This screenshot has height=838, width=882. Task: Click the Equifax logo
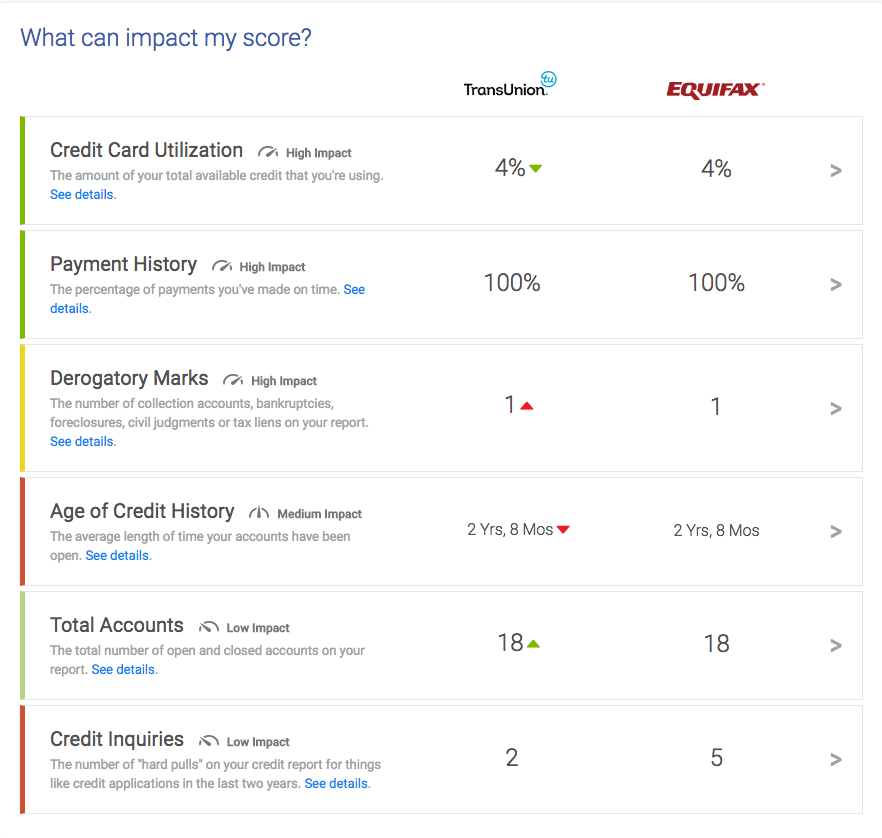tap(716, 90)
